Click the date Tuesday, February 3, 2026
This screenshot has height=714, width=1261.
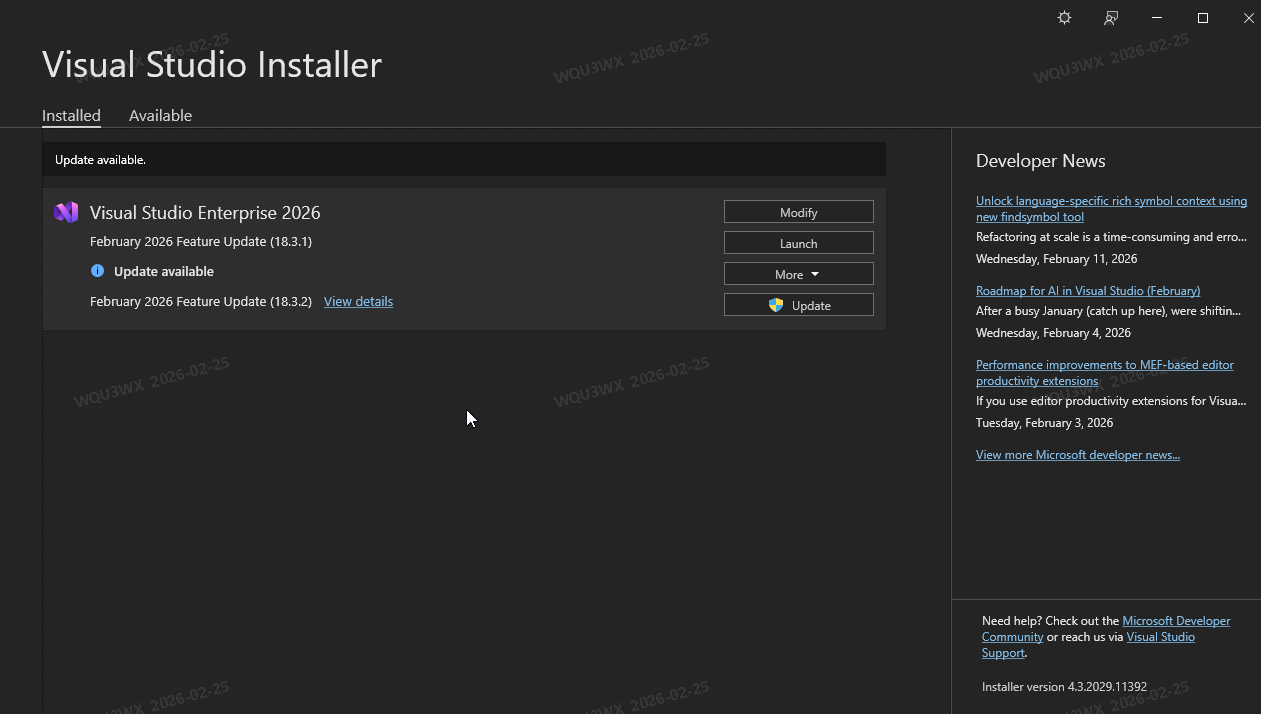(x=1045, y=423)
